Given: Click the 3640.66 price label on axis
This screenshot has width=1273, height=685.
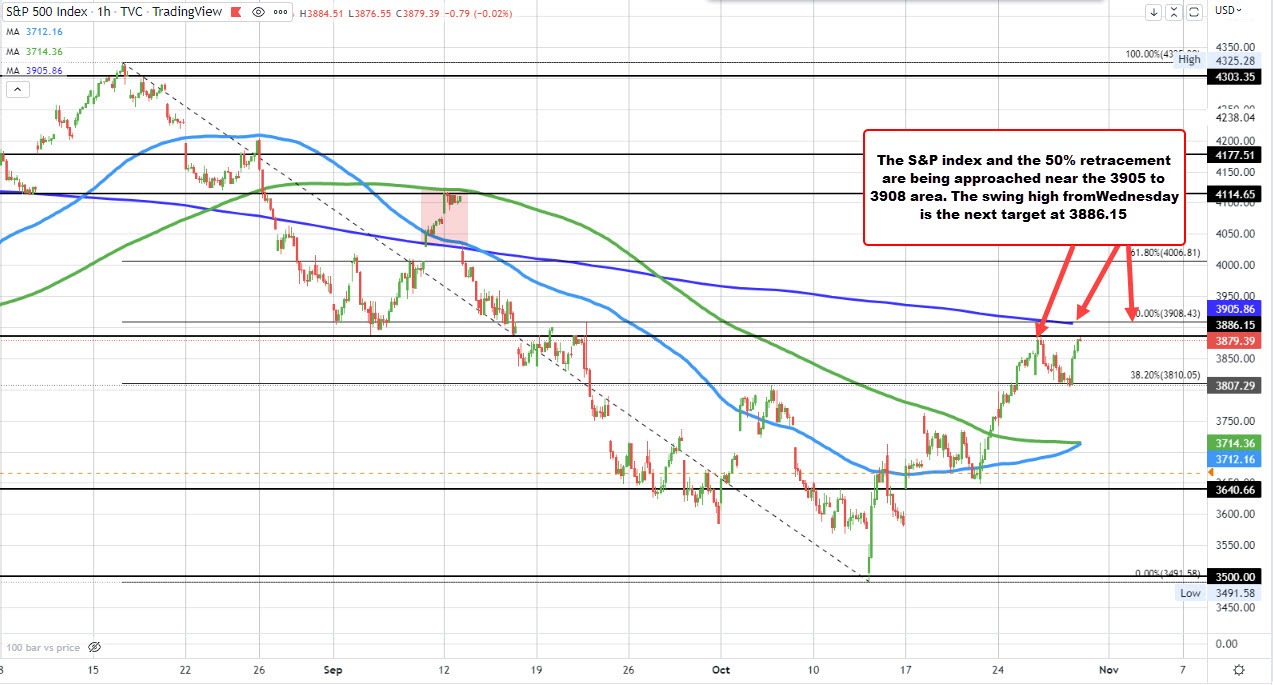Looking at the screenshot, I should pos(1236,490).
